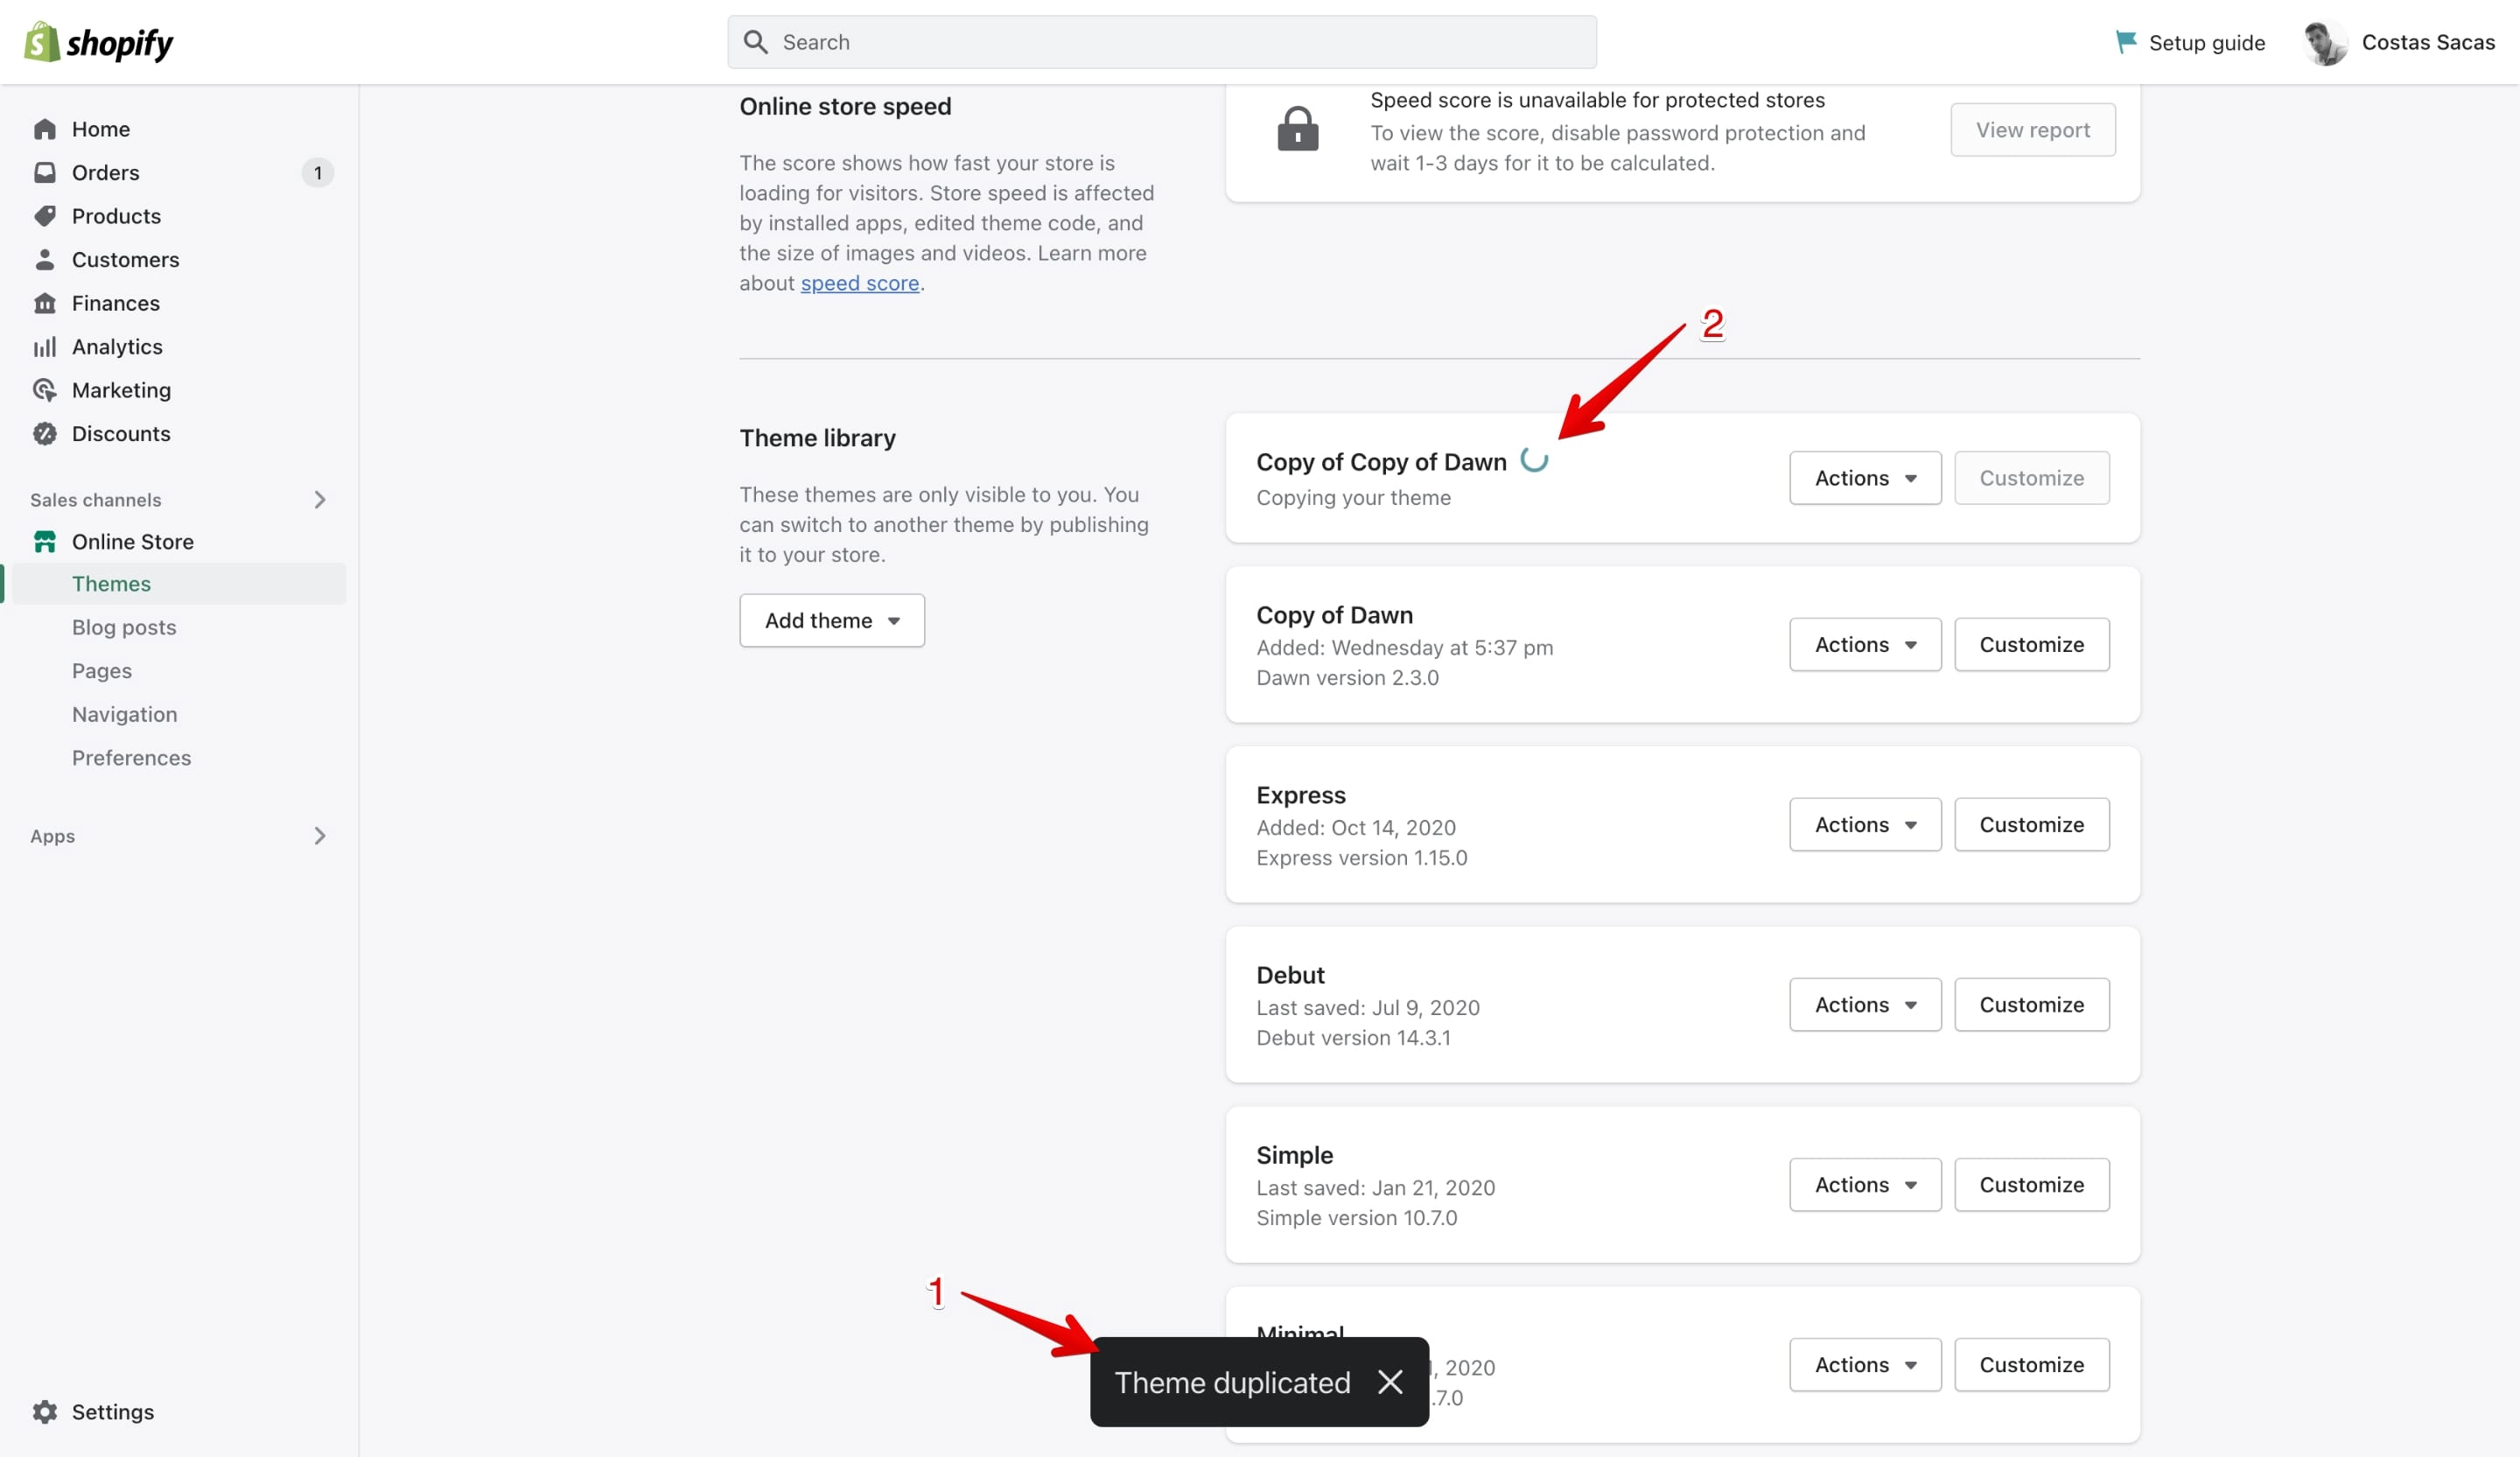The image size is (2520, 1457).
Task: Click the Settings gear icon
Action: click(44, 1411)
